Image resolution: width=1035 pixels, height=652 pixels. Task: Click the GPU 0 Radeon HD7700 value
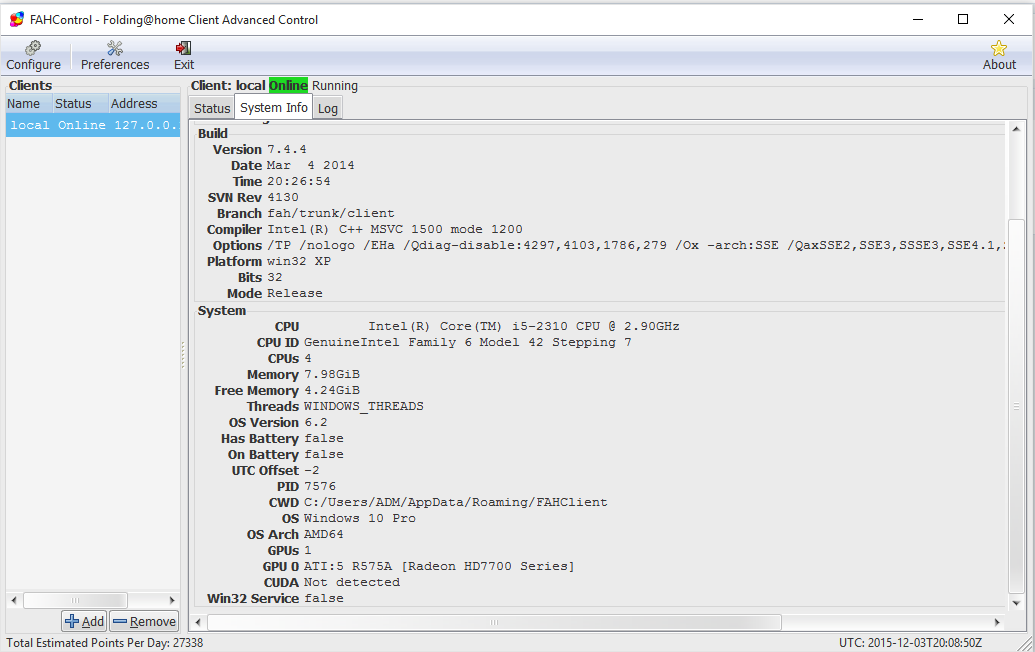pyautogui.click(x=439, y=566)
